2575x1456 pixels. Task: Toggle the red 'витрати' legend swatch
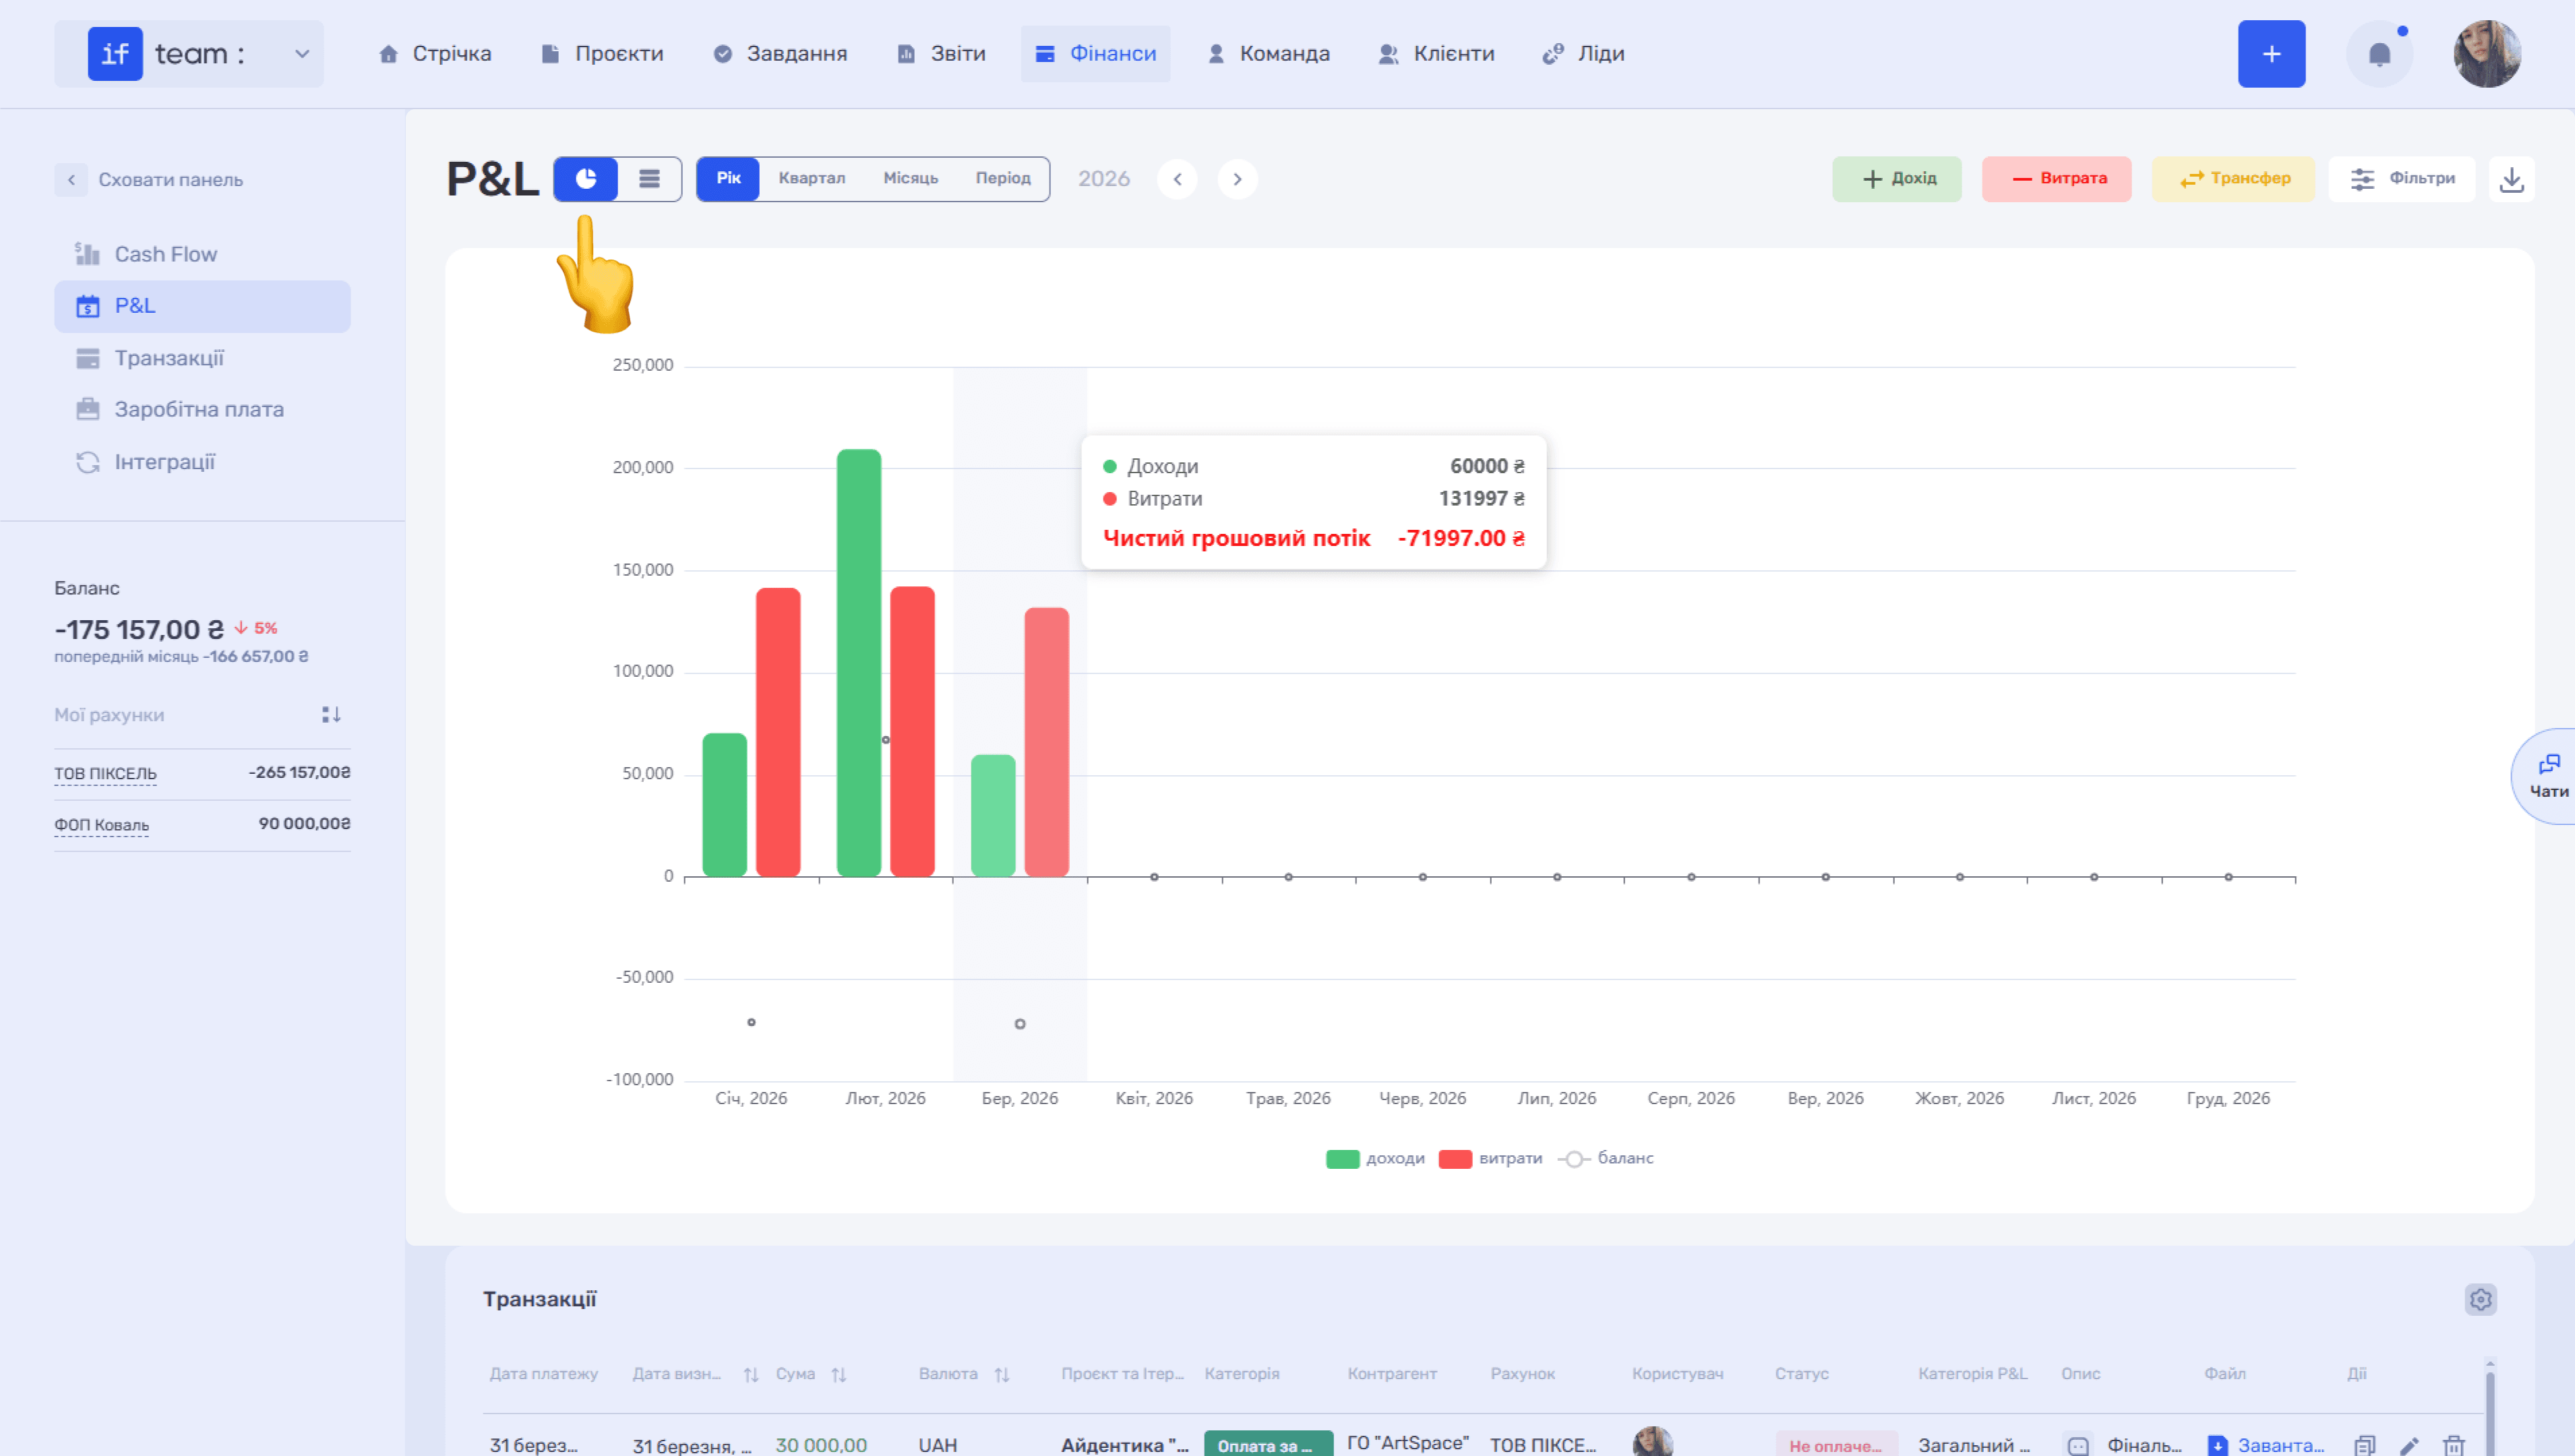(1455, 1159)
